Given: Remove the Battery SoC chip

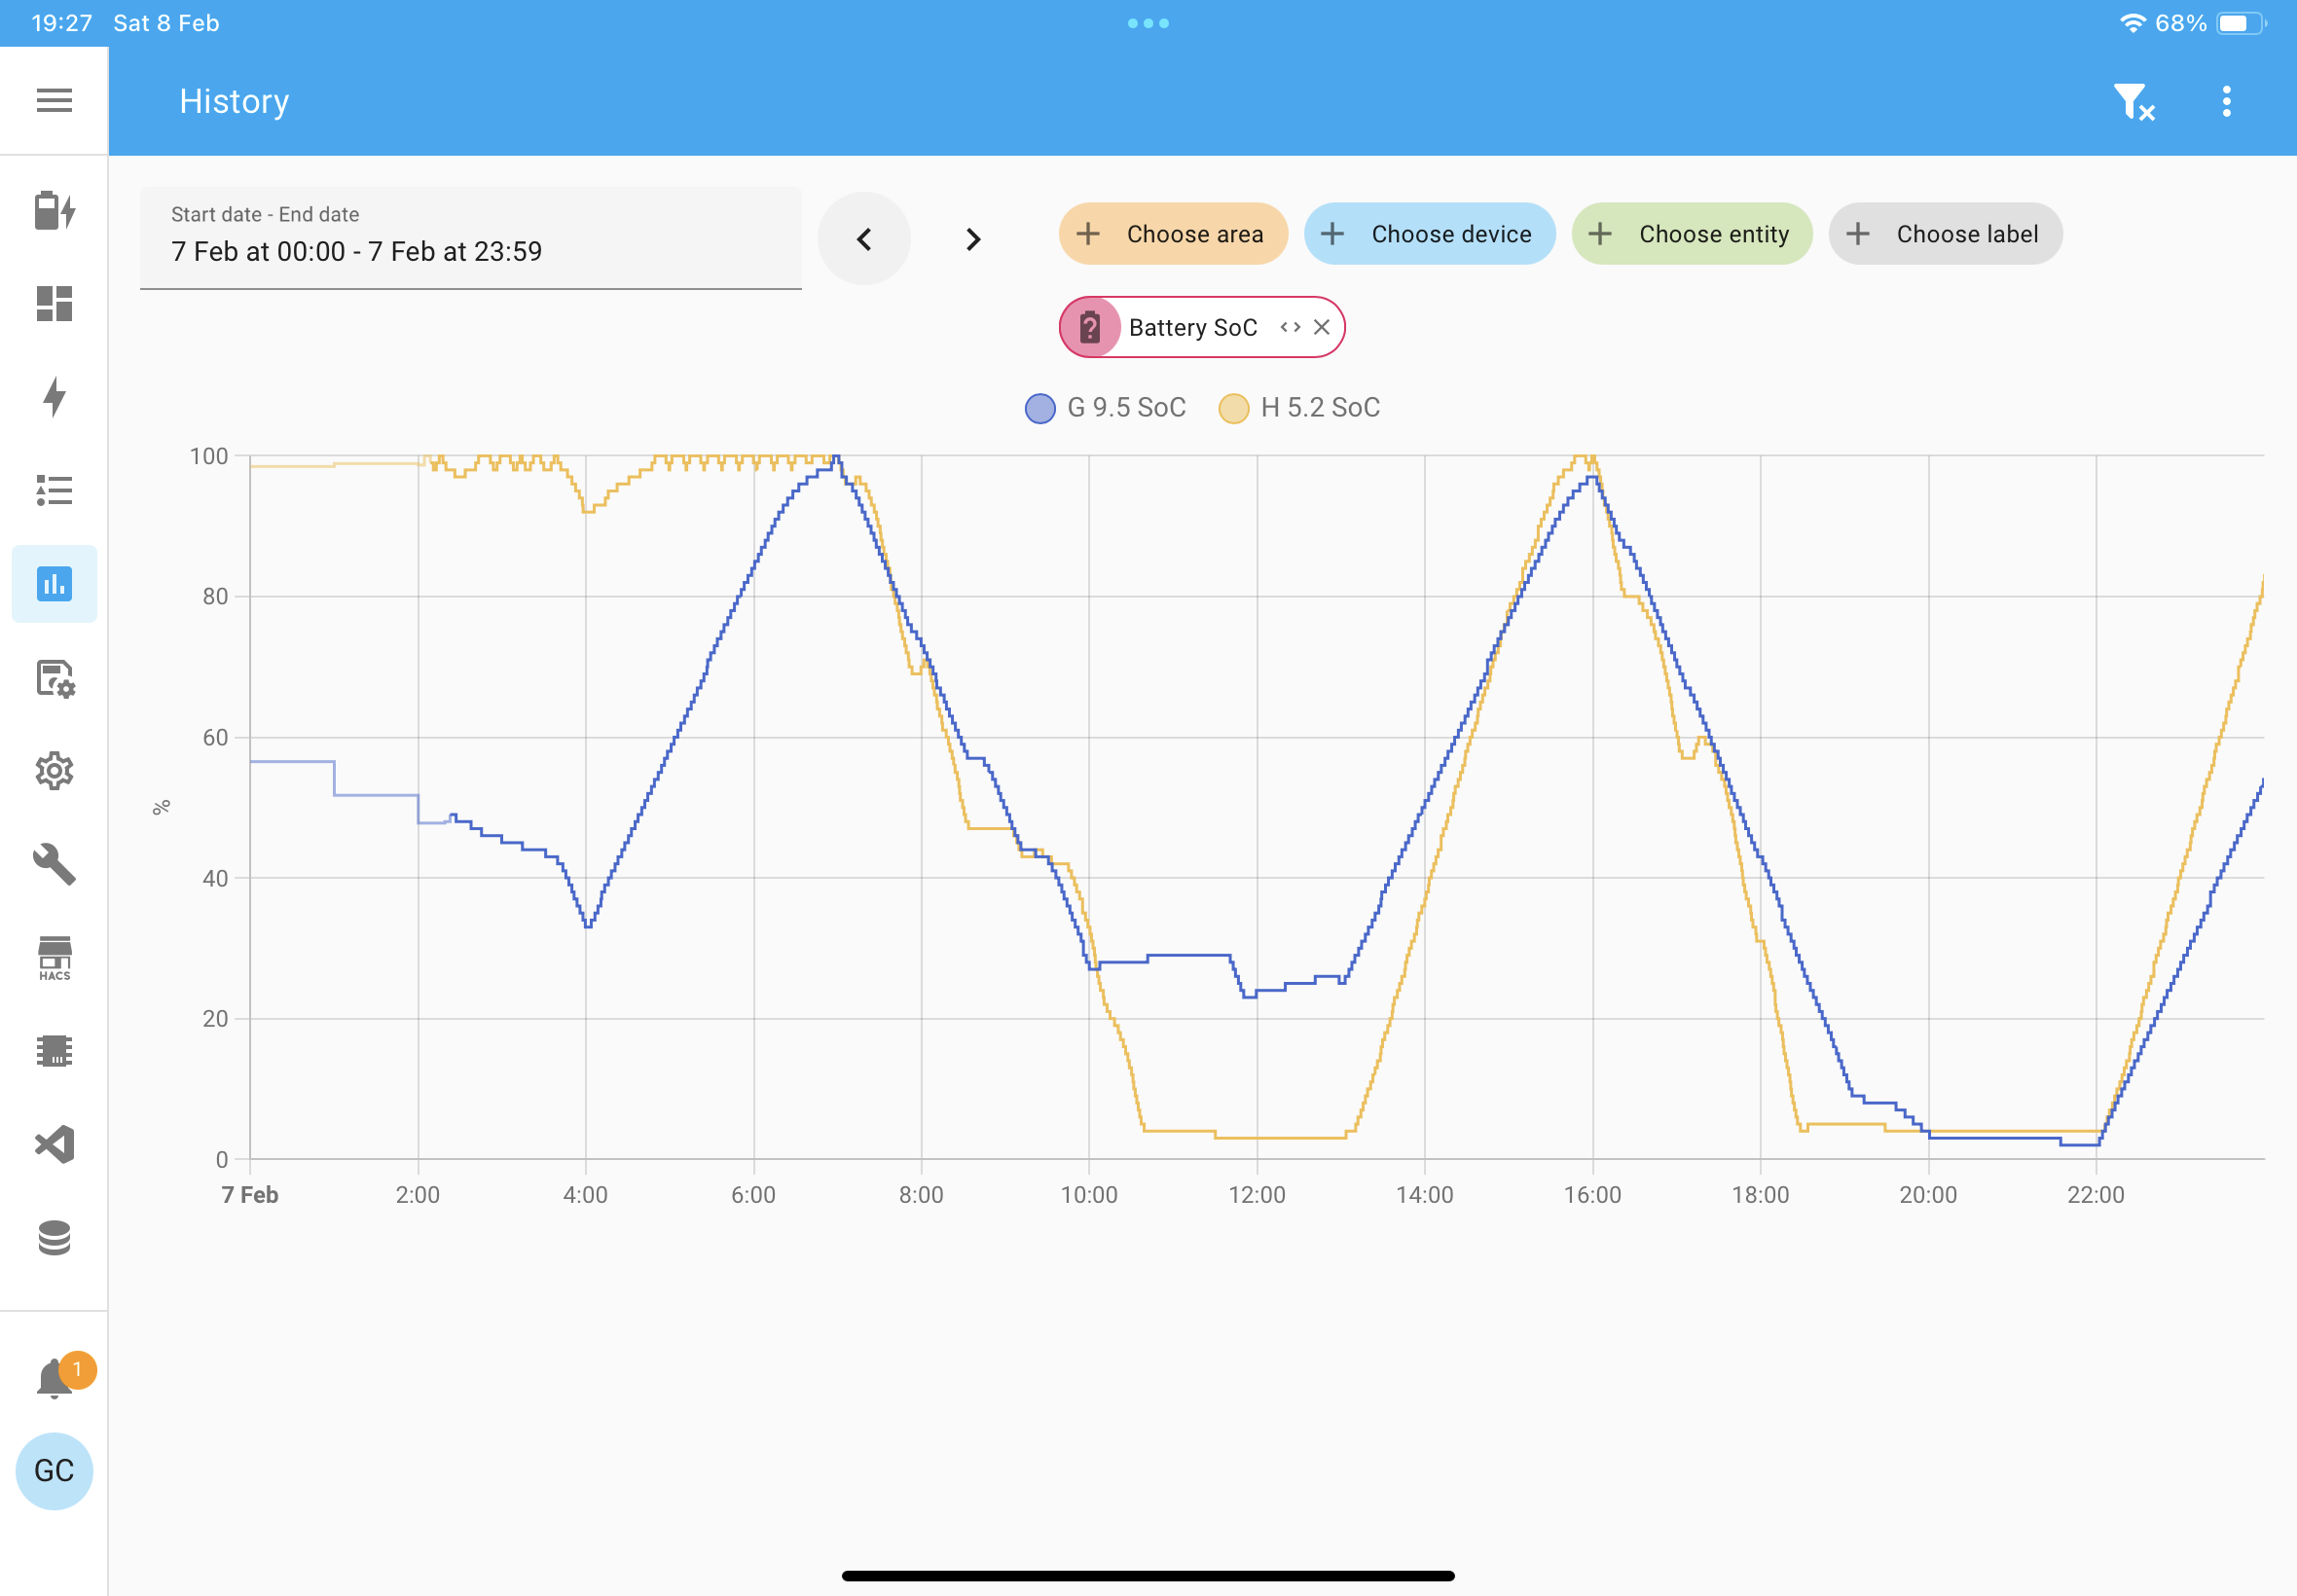Looking at the screenshot, I should click(x=1321, y=327).
